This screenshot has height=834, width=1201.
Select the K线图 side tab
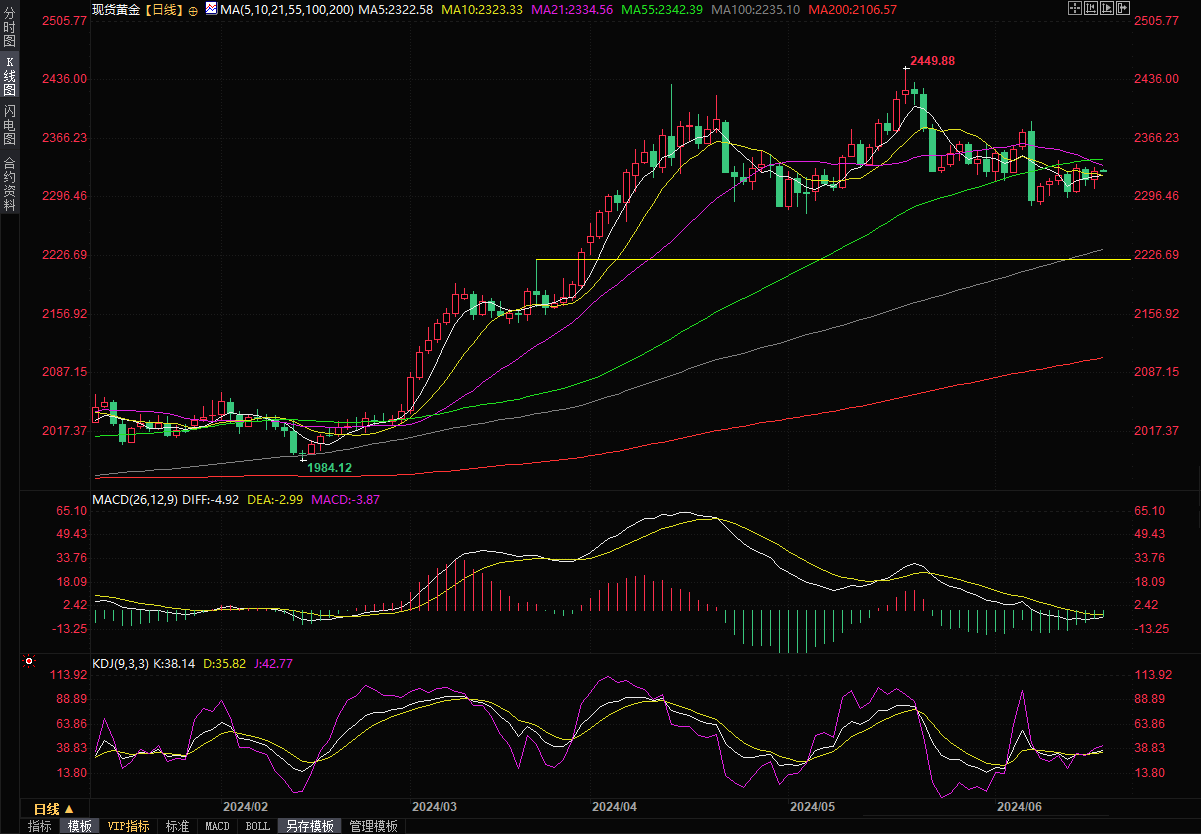point(10,76)
